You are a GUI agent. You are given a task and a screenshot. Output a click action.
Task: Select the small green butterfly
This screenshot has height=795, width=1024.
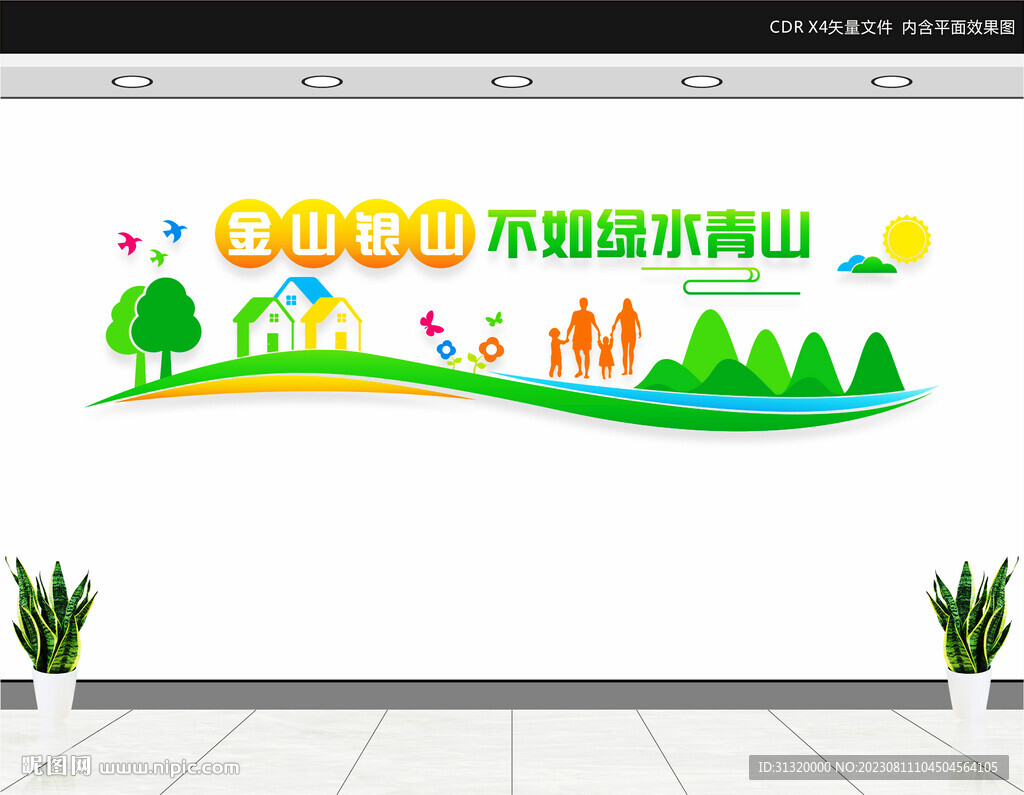click(494, 319)
